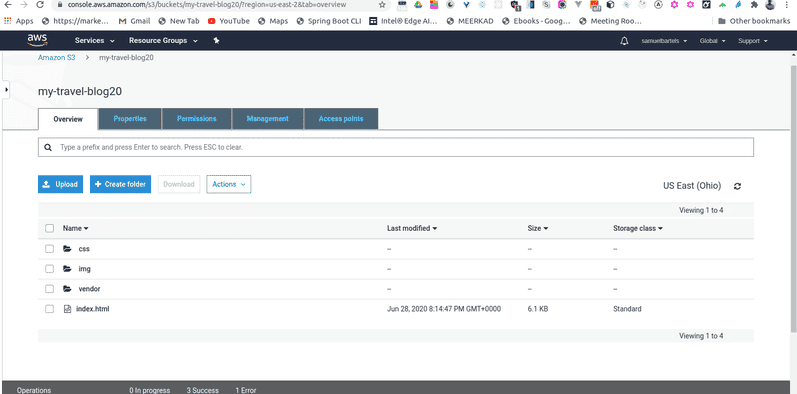Viewport: 797px width, 394px height.
Task: Reload the browser page
Action: coord(40,5)
